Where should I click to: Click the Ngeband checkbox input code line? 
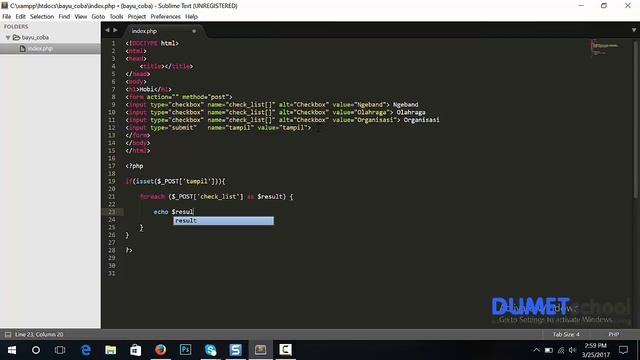click(x=272, y=104)
